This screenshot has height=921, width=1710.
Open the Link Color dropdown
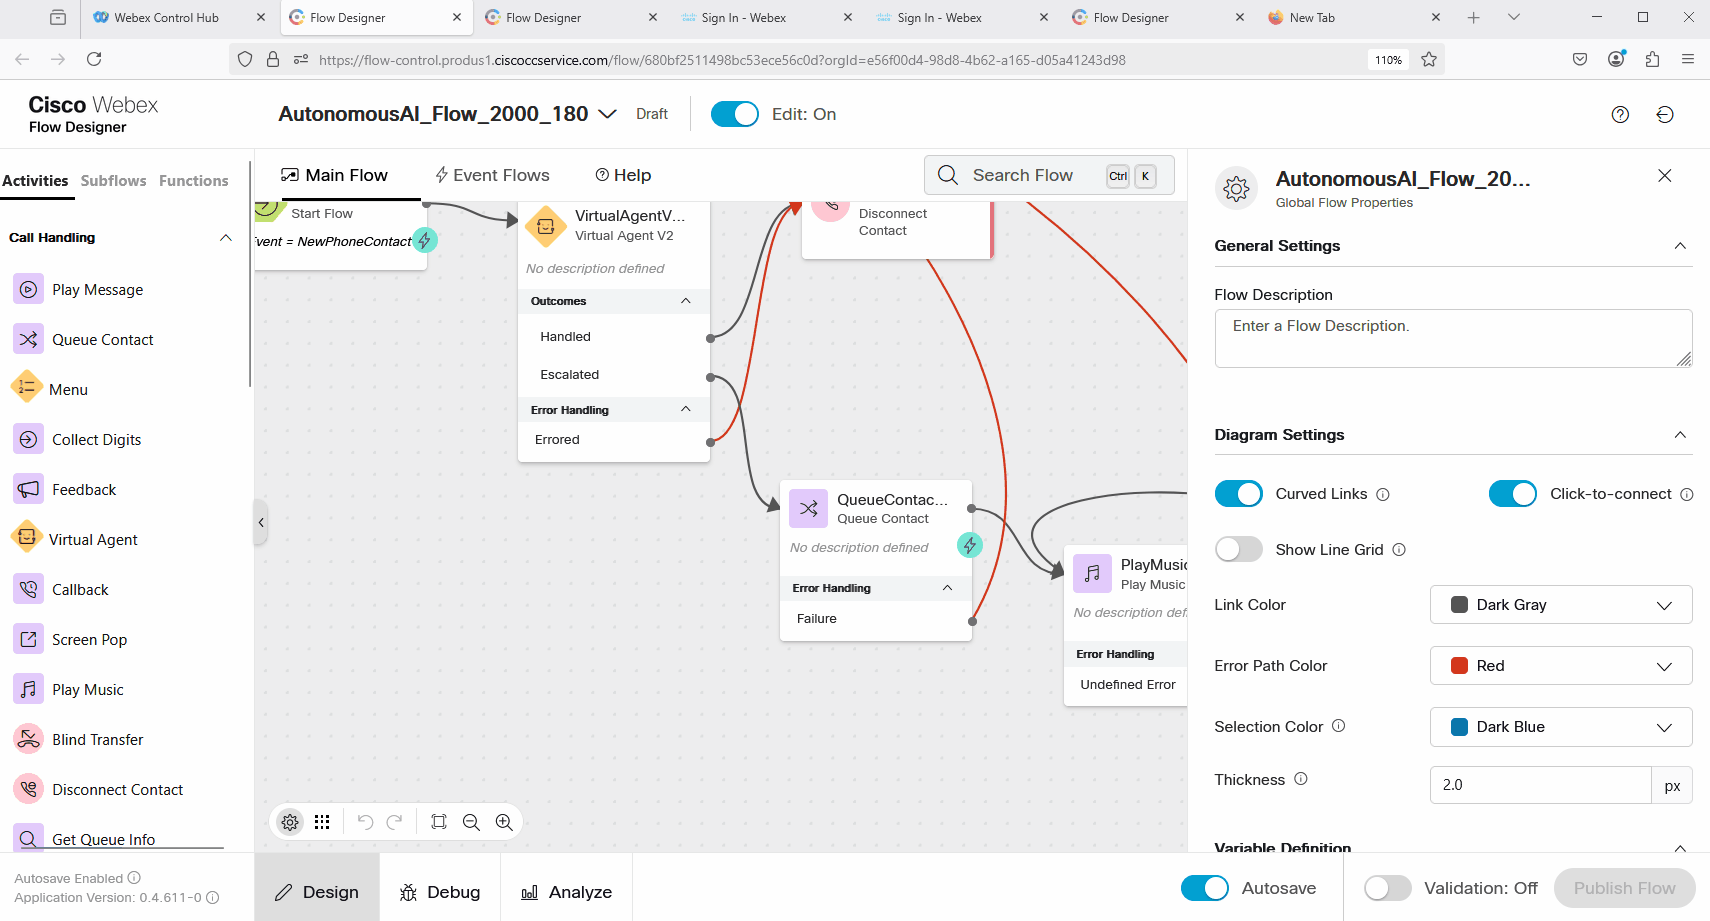click(x=1560, y=605)
